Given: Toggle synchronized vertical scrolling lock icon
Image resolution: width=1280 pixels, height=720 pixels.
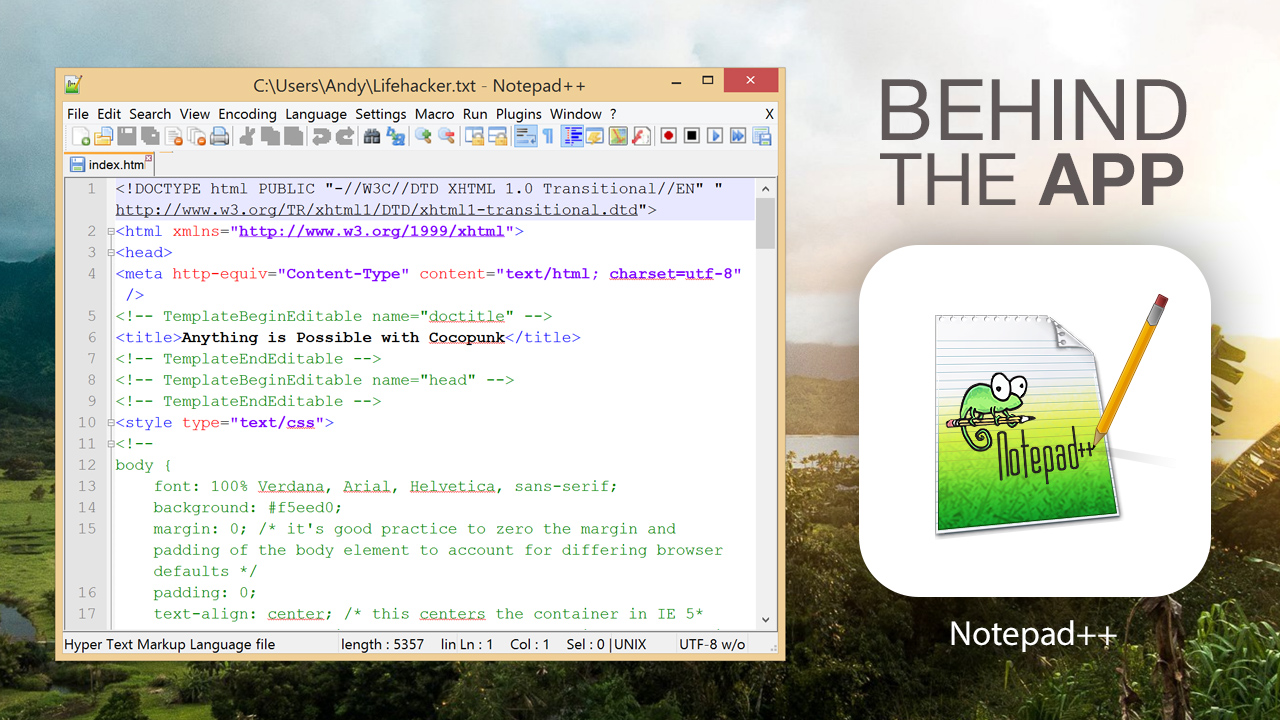Looking at the screenshot, I should coord(475,136).
